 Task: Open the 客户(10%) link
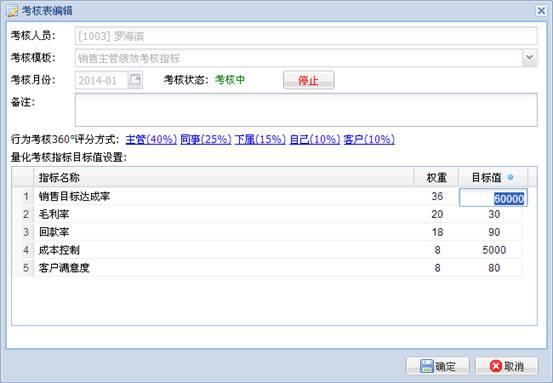point(369,139)
